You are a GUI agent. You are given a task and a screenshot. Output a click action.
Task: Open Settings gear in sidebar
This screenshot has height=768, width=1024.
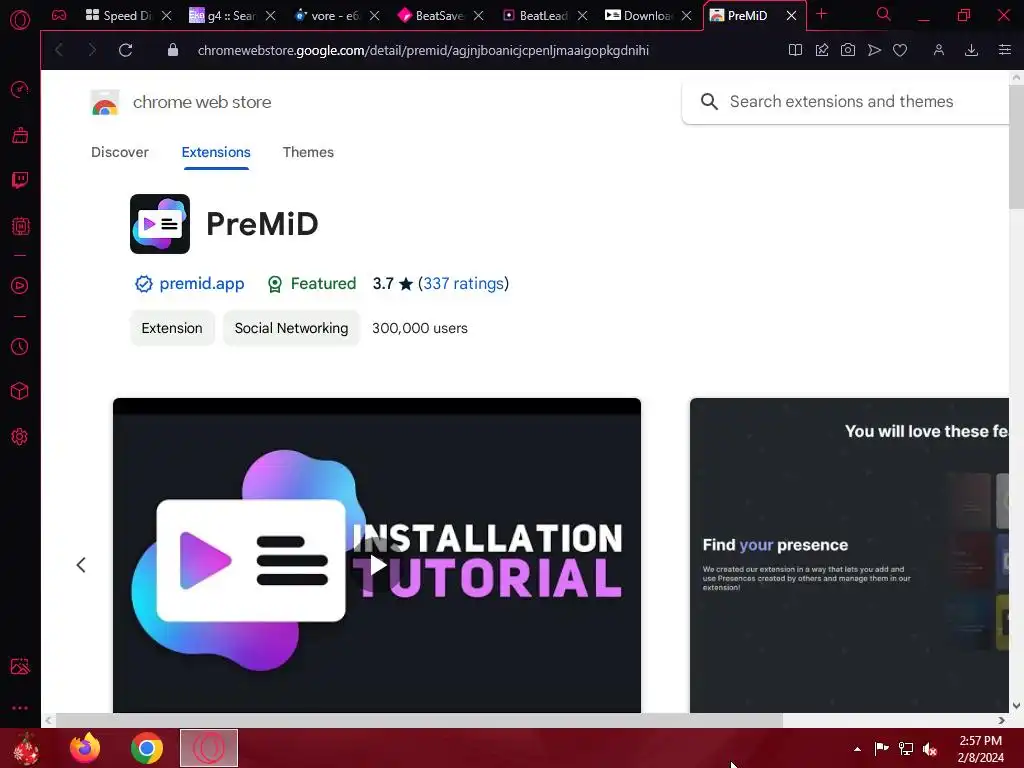[x=20, y=437]
